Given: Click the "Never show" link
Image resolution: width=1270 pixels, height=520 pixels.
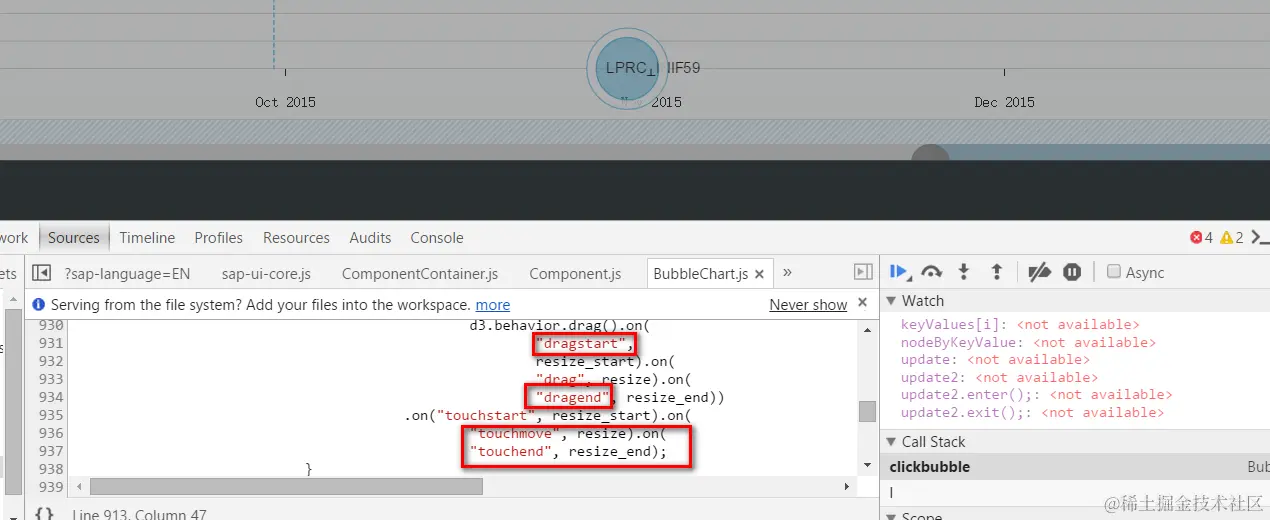Looking at the screenshot, I should [808, 305].
